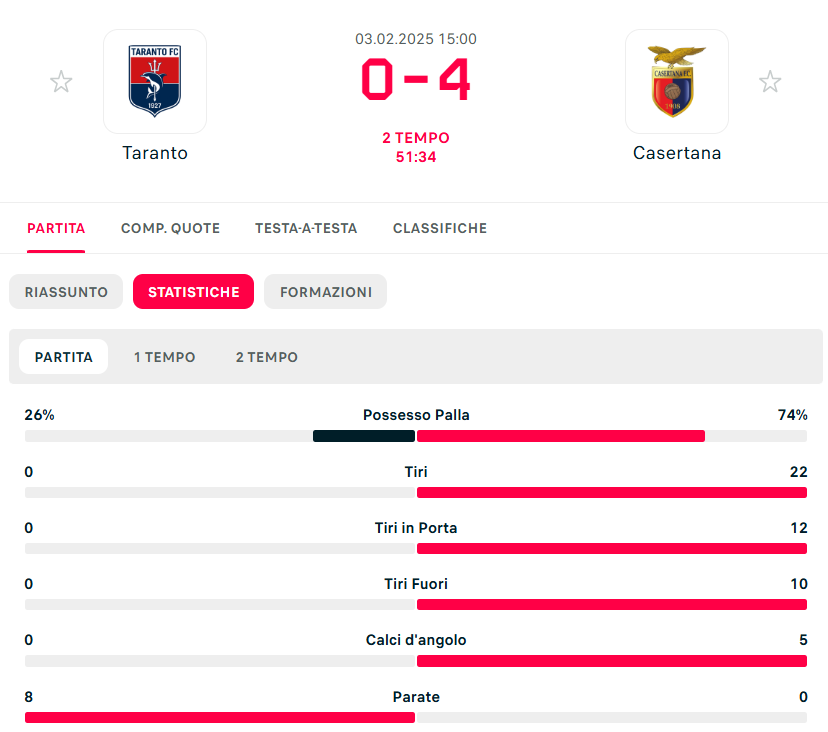Go to the Classifiche tab
Screen dimensions: 828x732
click(440, 228)
